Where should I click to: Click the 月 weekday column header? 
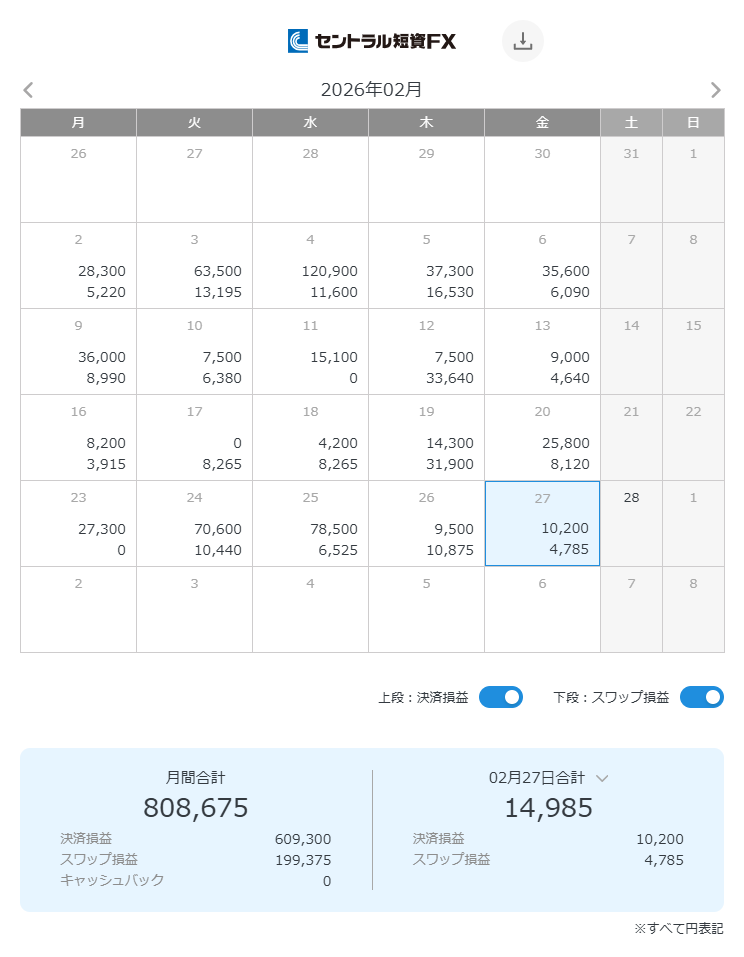[78, 122]
